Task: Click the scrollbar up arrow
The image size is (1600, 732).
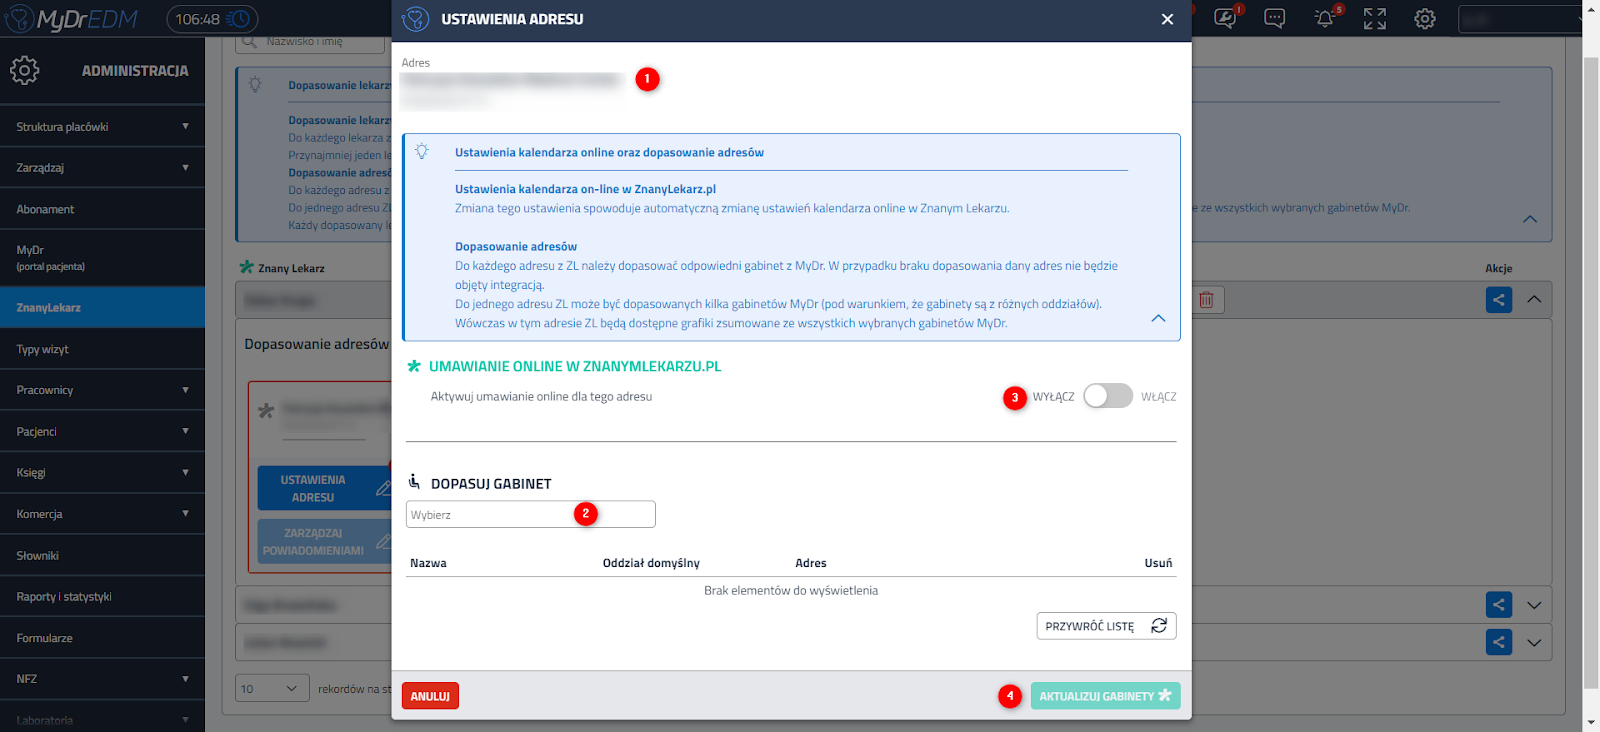Action: [1591, 9]
